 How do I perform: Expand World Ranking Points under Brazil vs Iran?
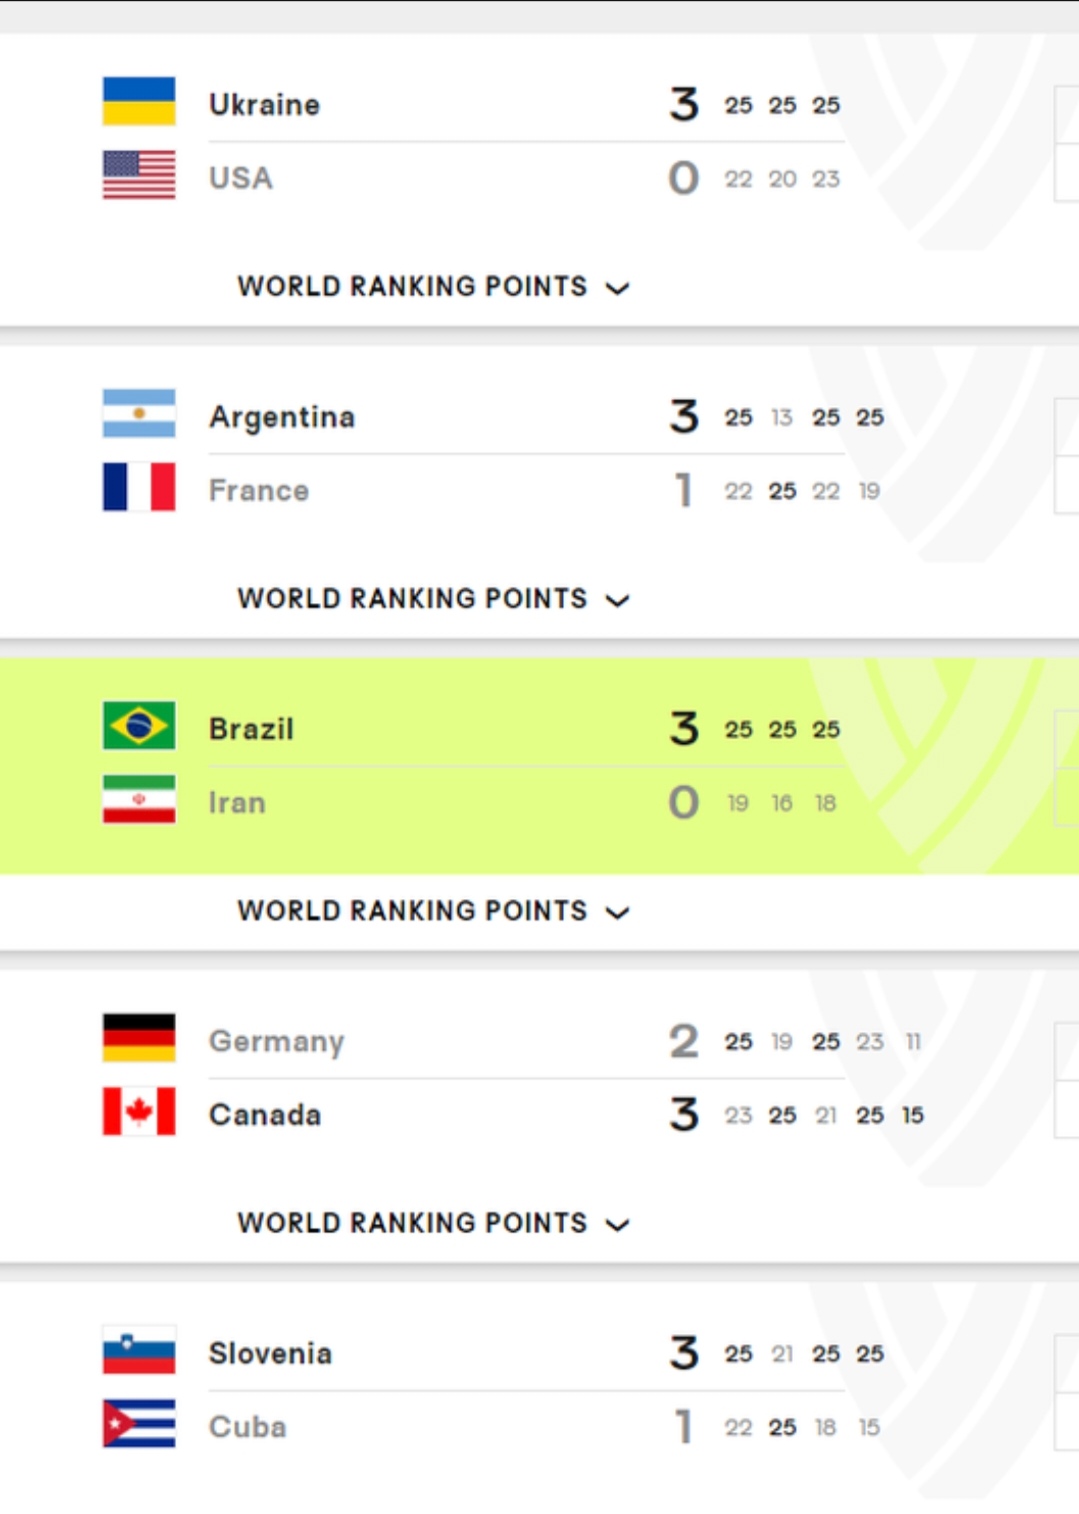[433, 911]
